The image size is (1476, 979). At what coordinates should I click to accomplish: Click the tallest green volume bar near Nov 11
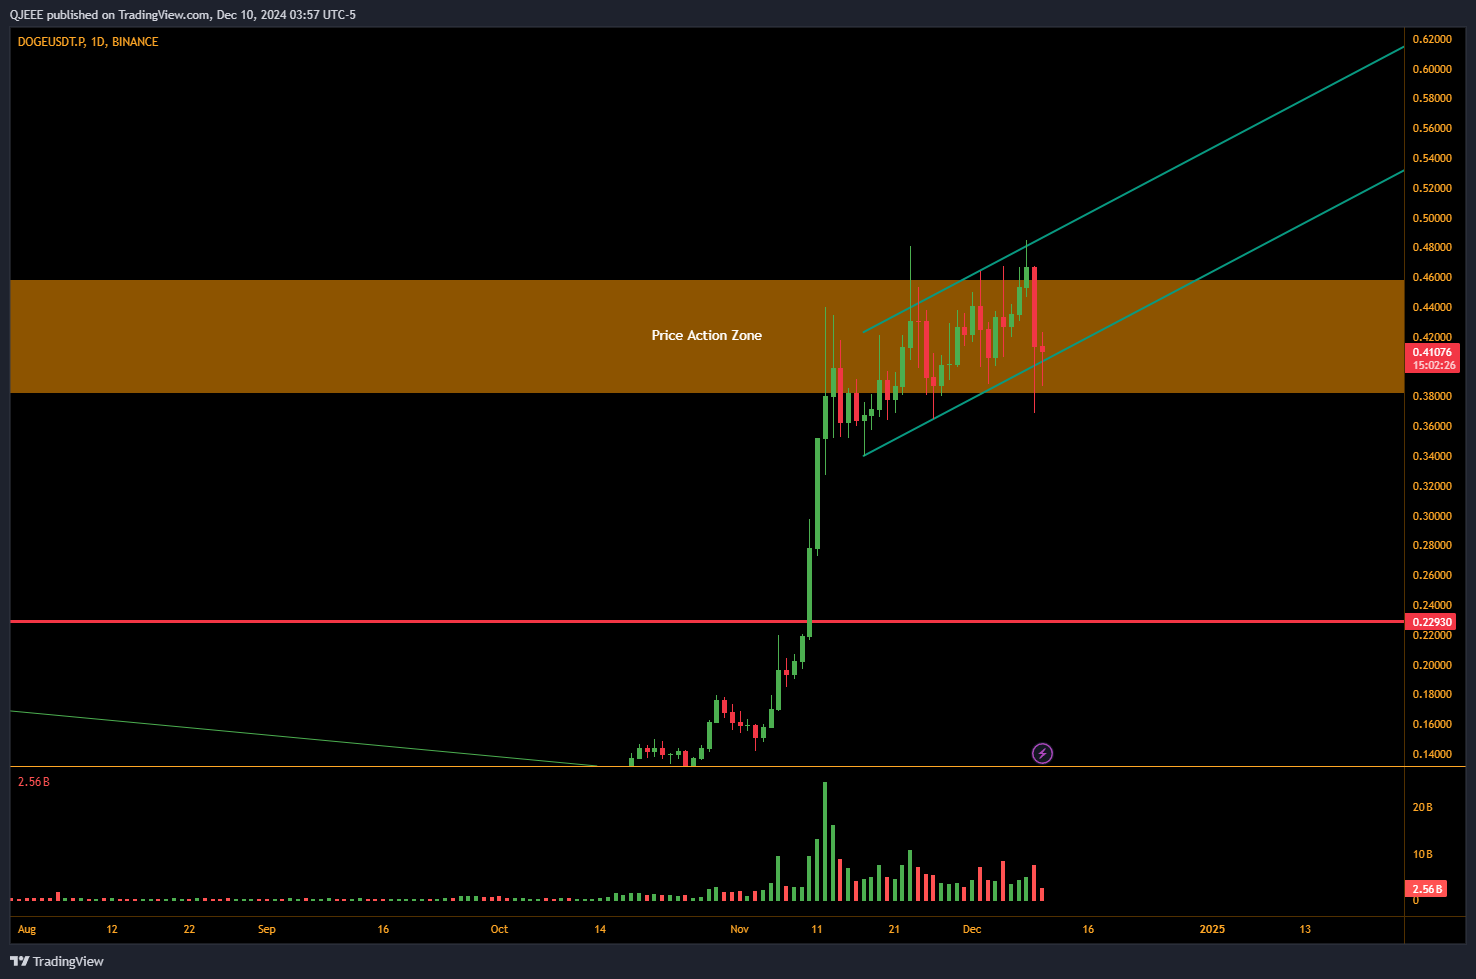[825, 842]
